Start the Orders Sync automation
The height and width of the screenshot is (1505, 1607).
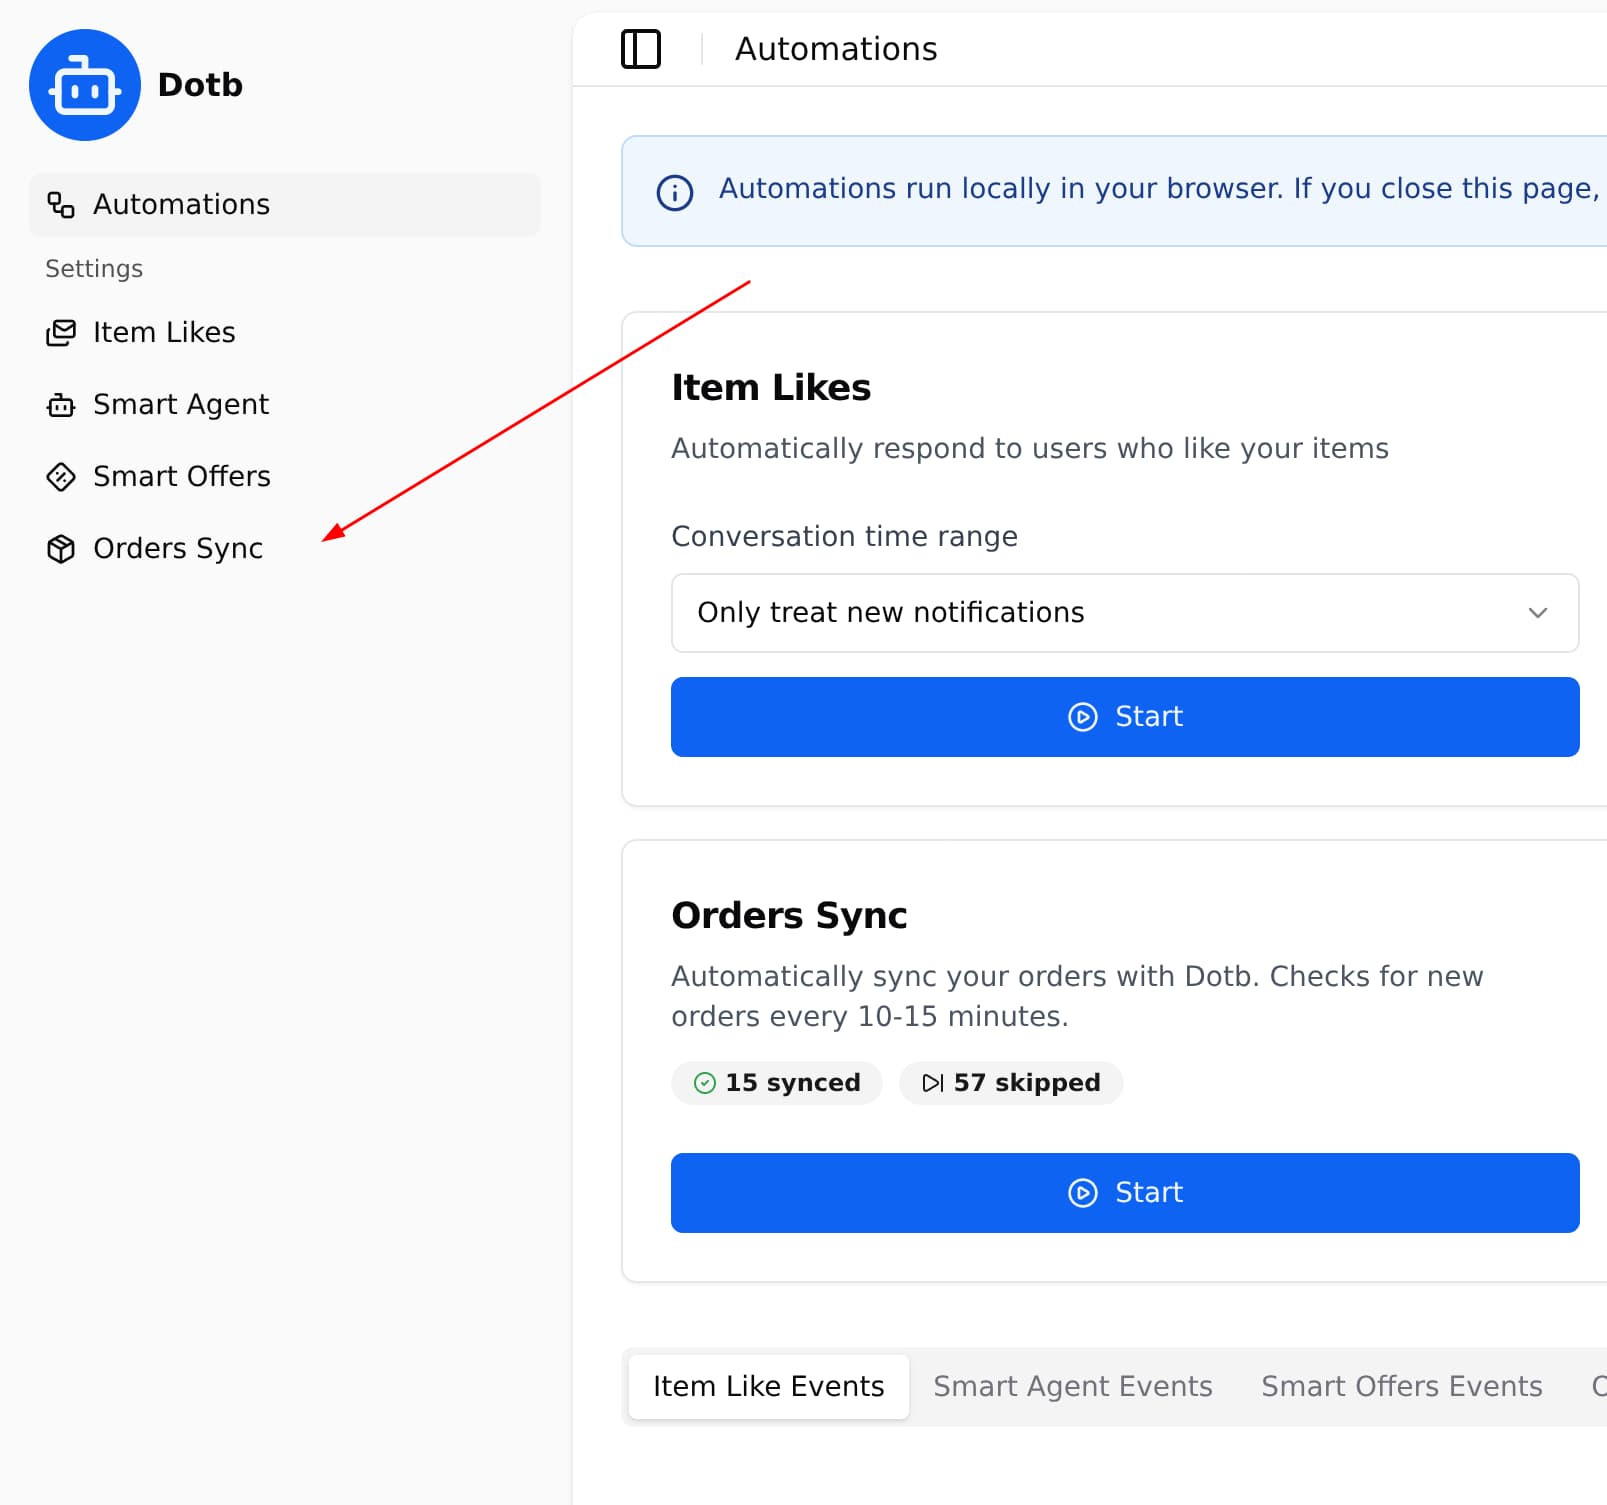click(1124, 1193)
